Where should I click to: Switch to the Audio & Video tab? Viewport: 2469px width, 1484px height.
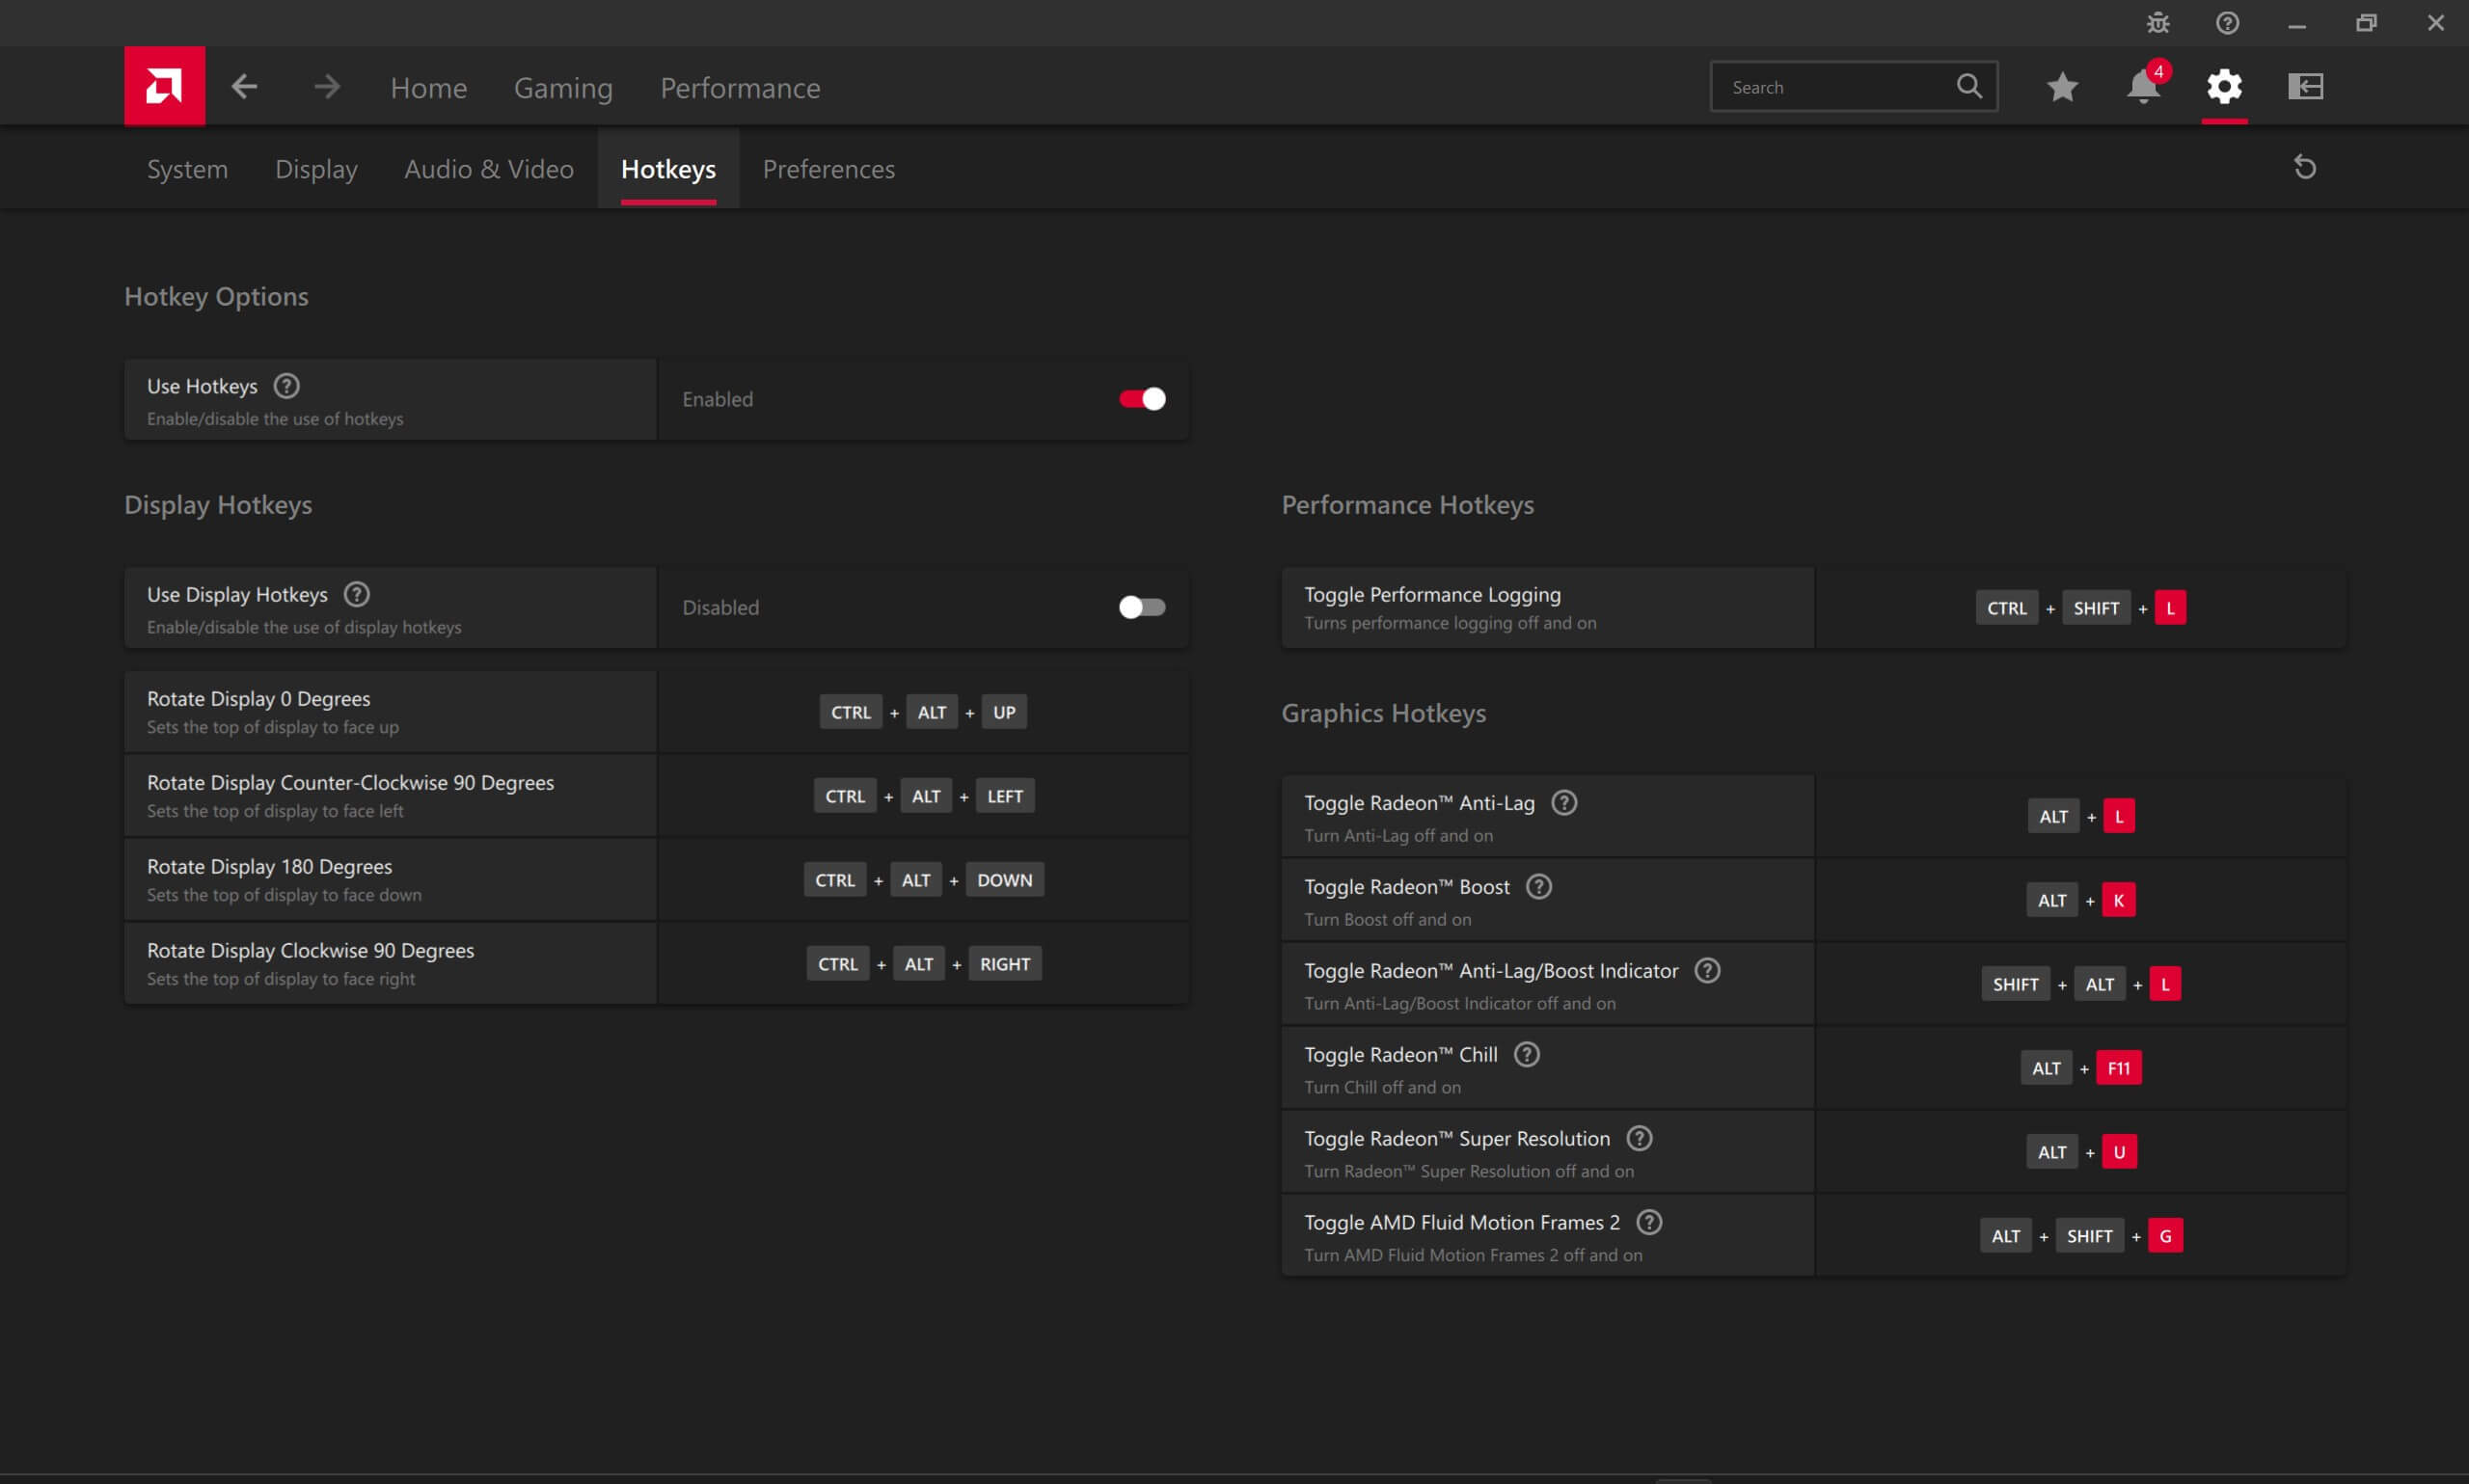pyautogui.click(x=488, y=169)
